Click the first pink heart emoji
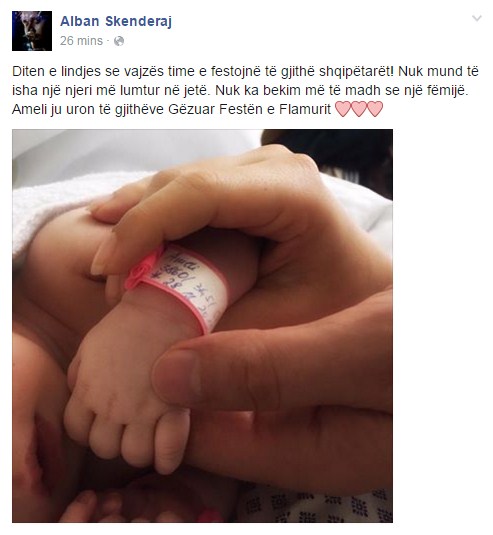493x535 pixels. pyautogui.click(x=344, y=109)
